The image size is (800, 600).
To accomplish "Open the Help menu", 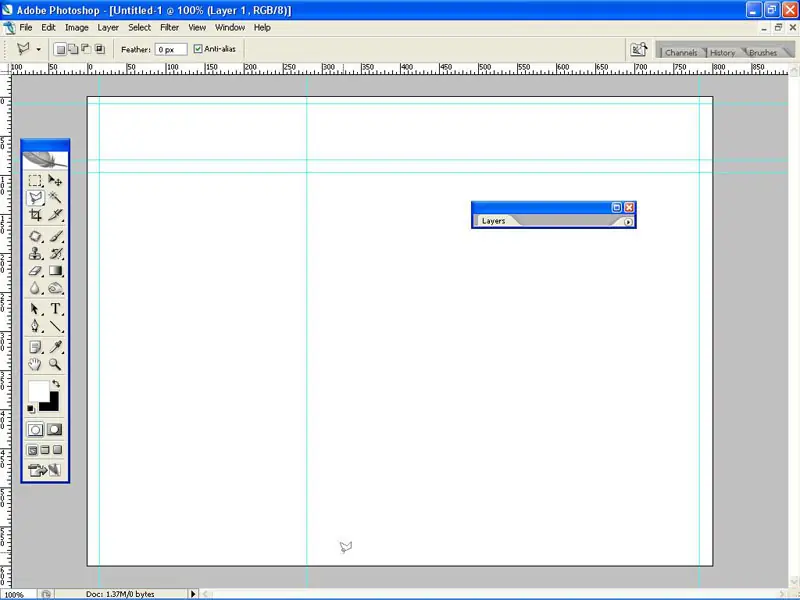I will [x=262, y=28].
